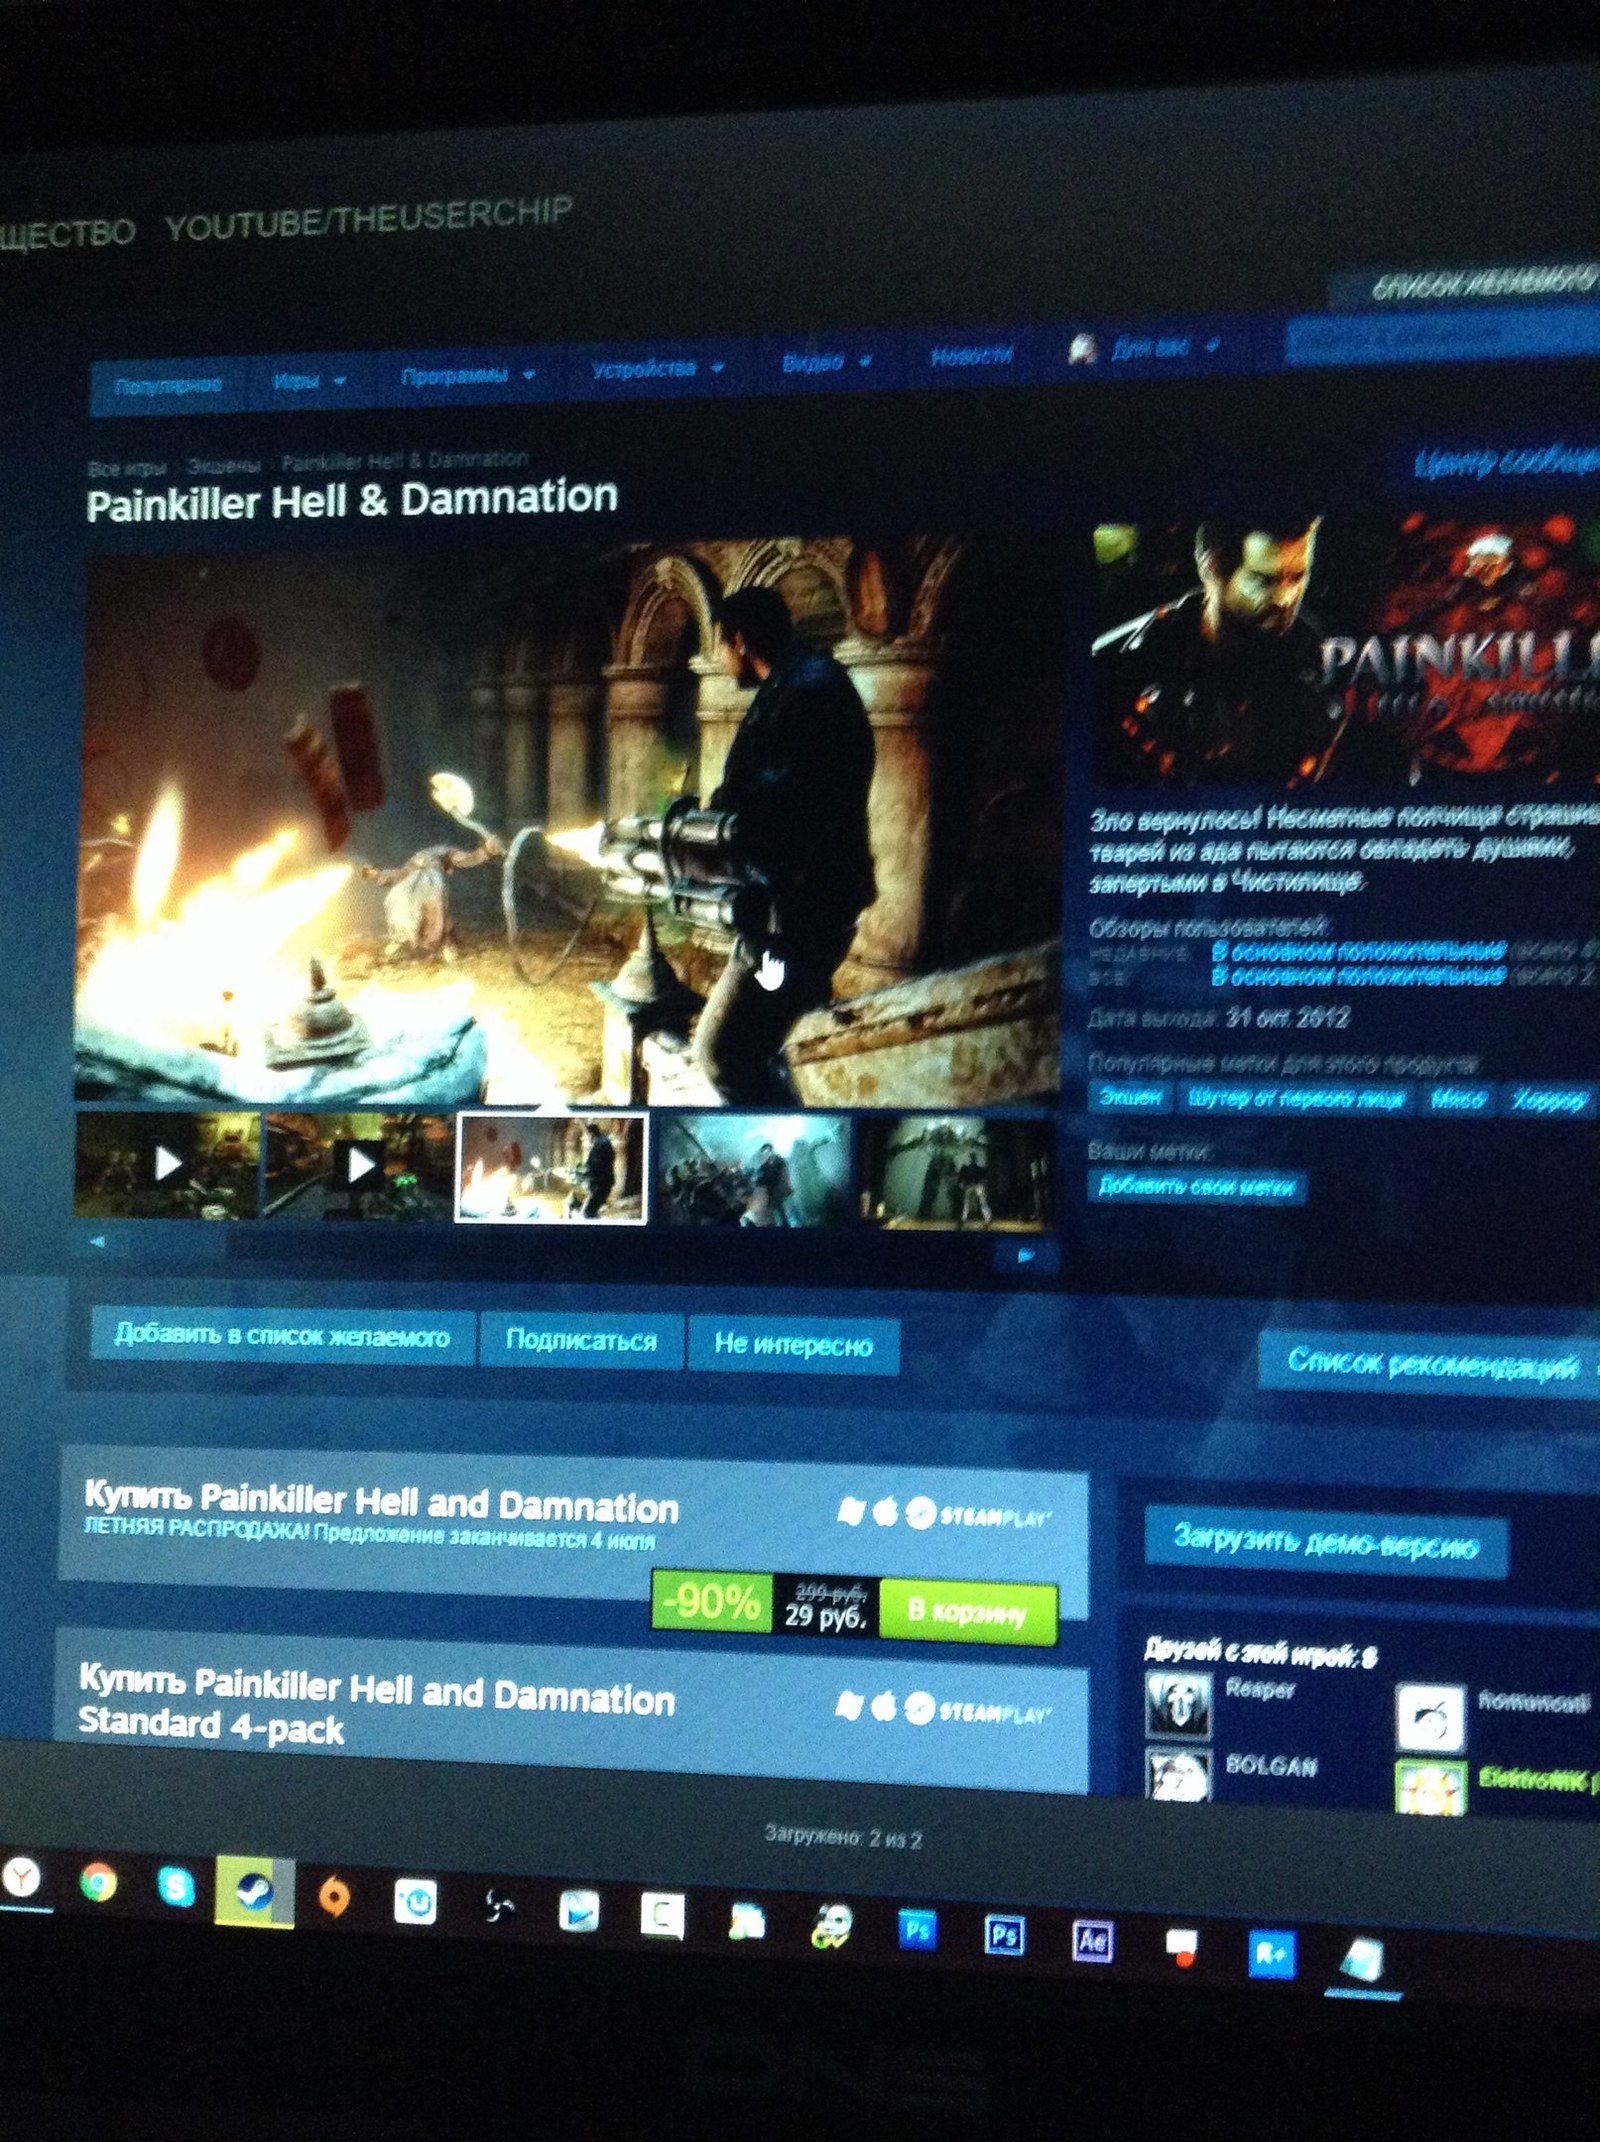This screenshot has width=1600, height=2142.
Task: Open friend name 'Reaper' link
Action: (x=1260, y=1689)
